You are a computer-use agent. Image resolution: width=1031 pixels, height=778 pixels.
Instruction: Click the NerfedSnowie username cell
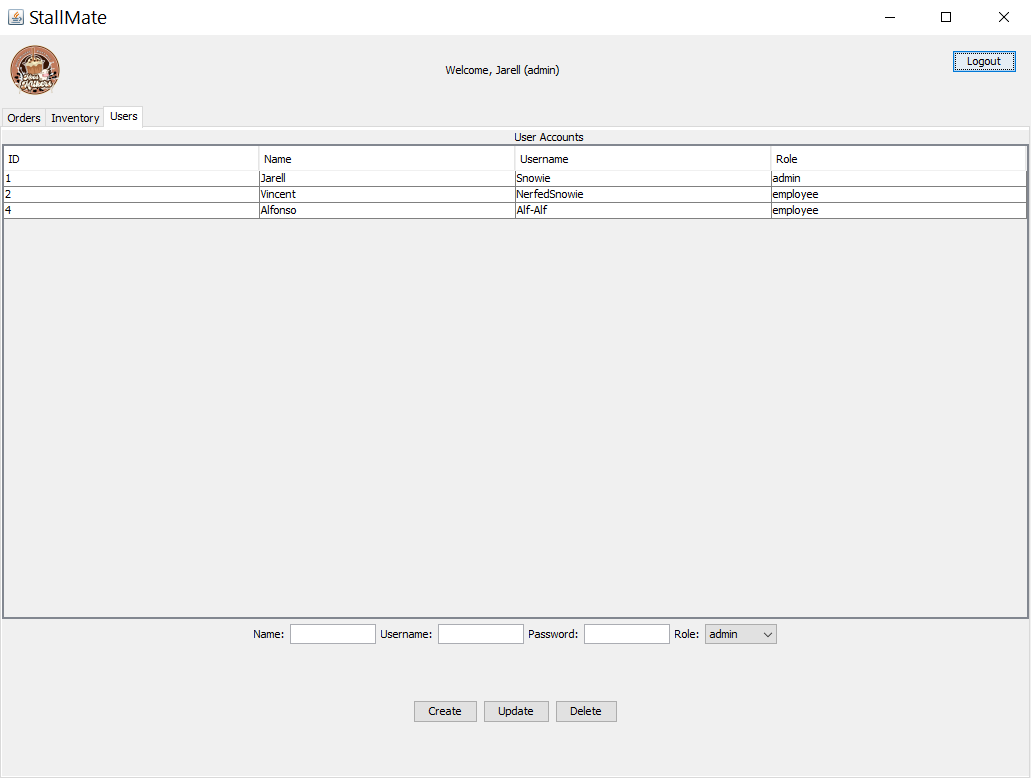(643, 194)
